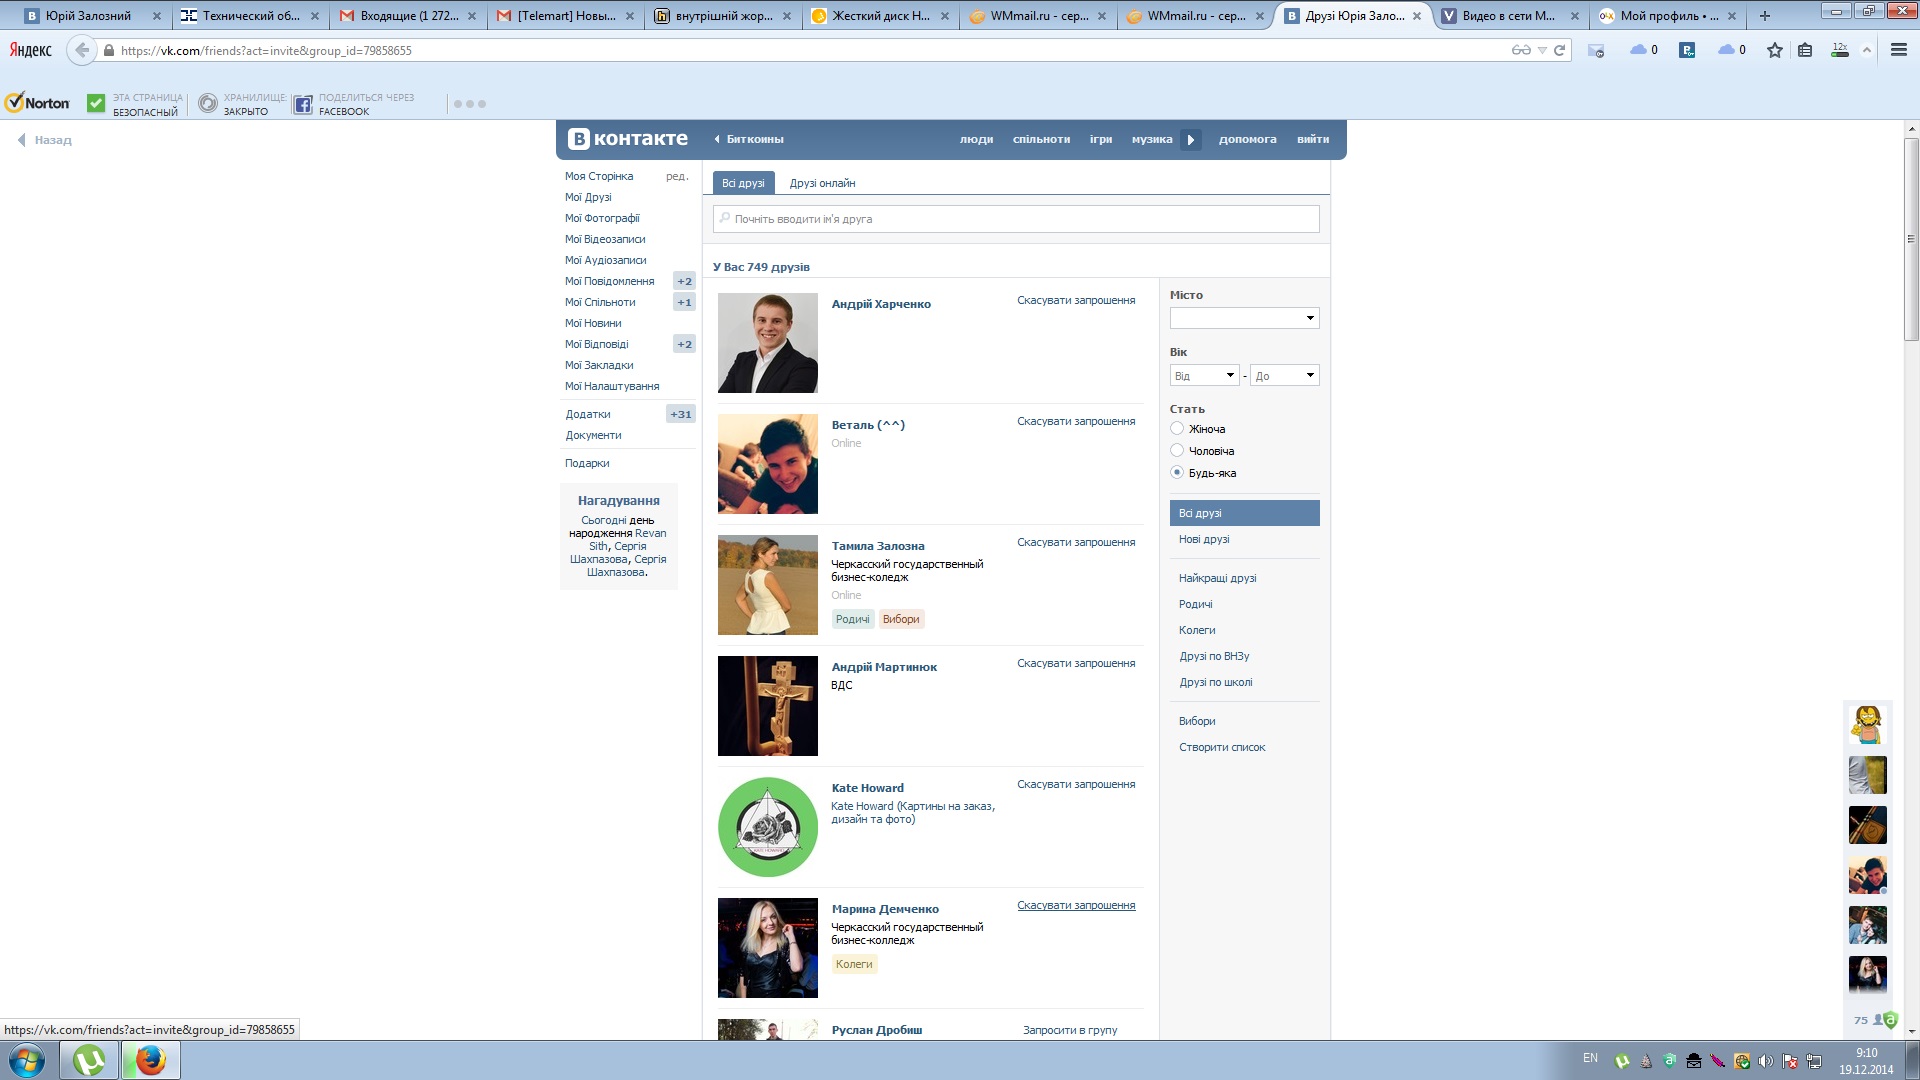Open uTorrent from the taskbar
This screenshot has height=1080, width=1920.
tap(89, 1060)
